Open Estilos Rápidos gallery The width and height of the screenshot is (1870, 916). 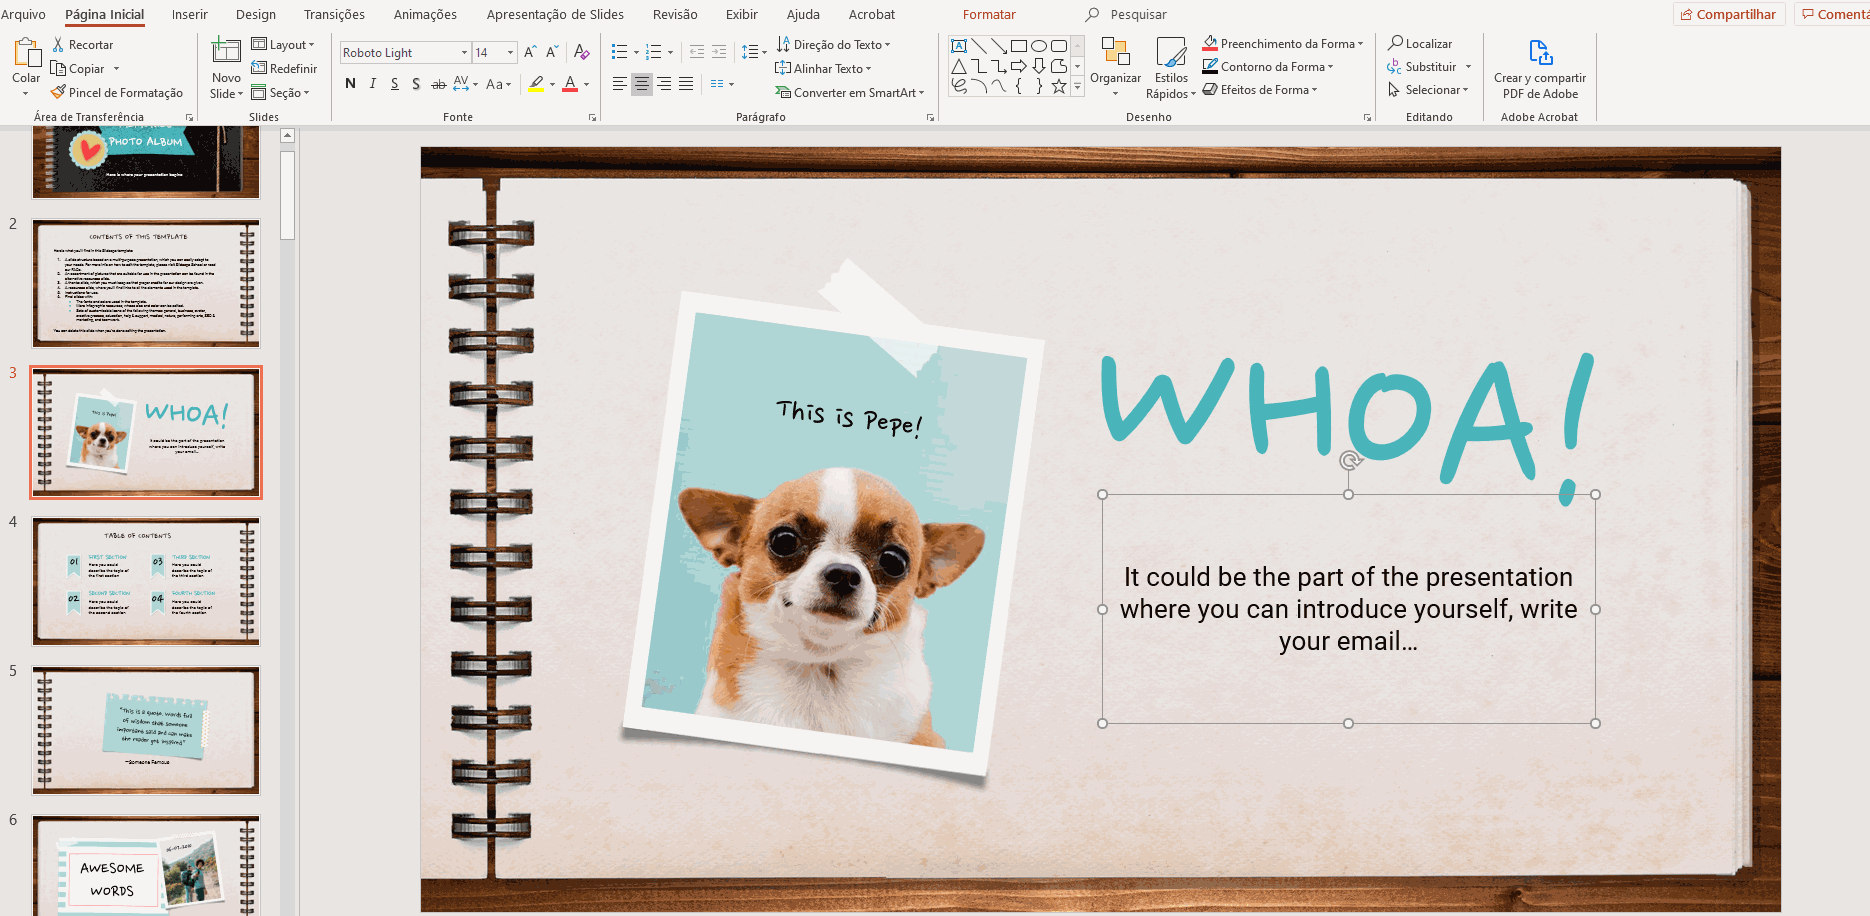[x=1171, y=67]
